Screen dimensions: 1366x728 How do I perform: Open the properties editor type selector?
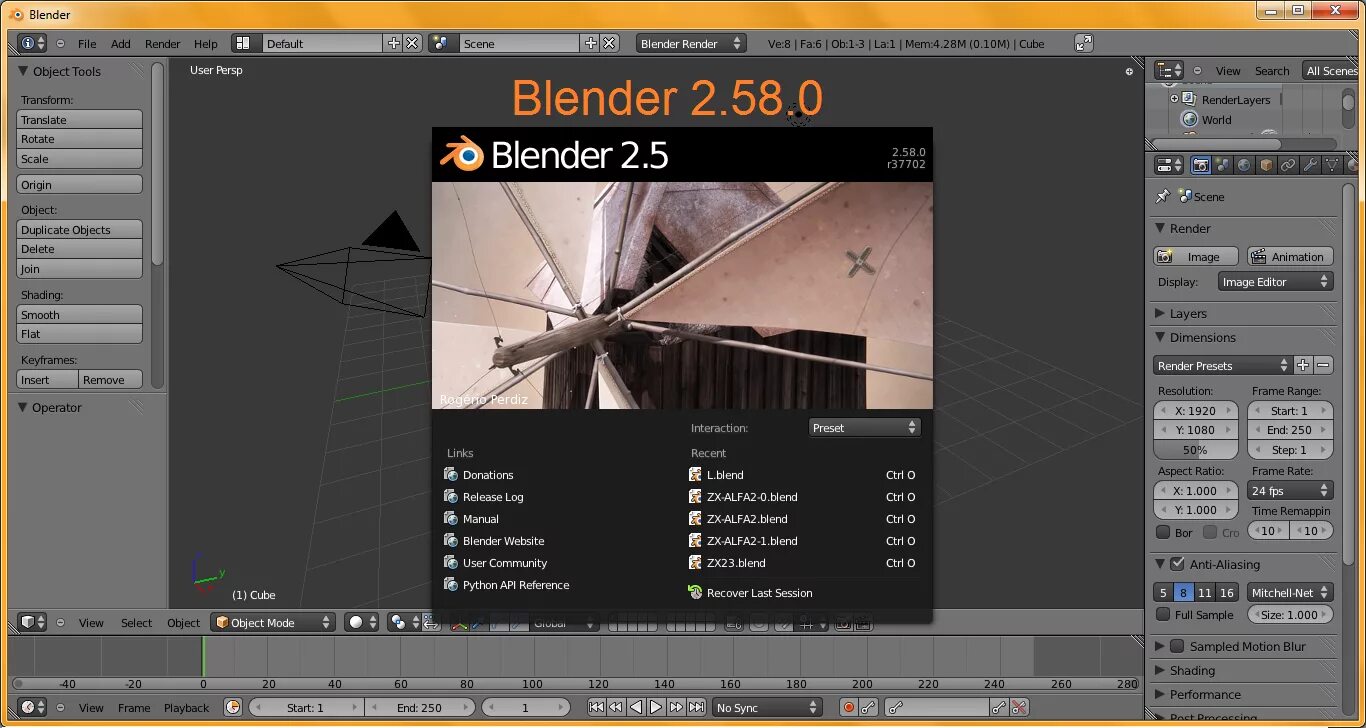click(1168, 165)
